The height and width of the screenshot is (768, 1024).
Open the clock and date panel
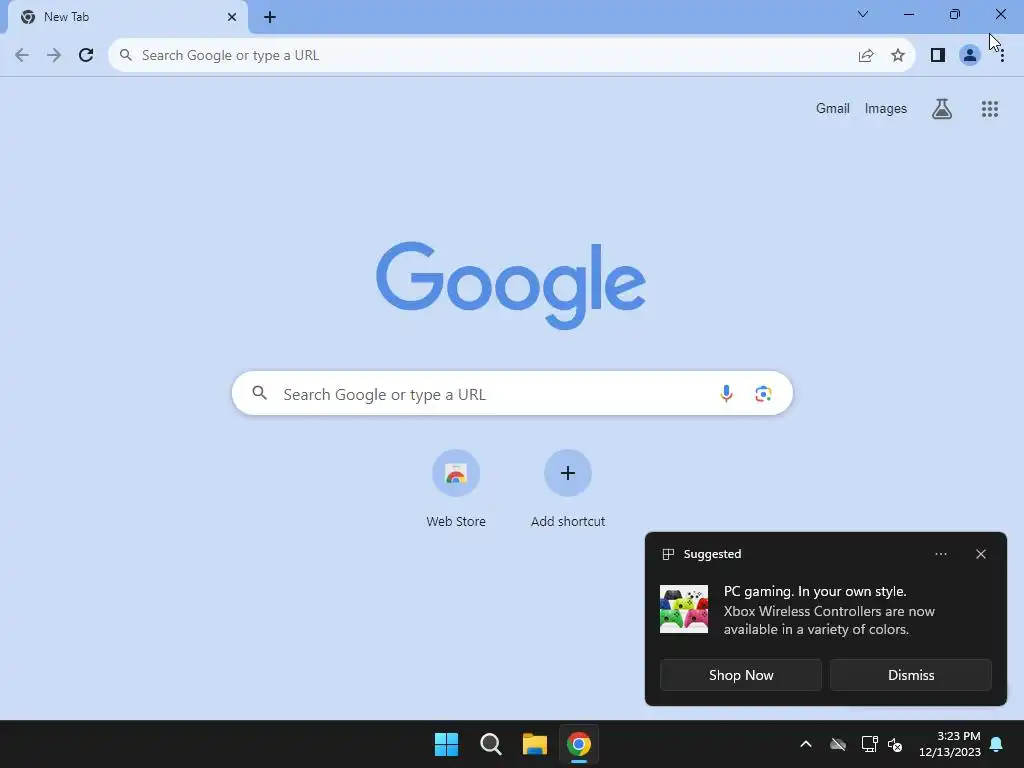click(950, 744)
